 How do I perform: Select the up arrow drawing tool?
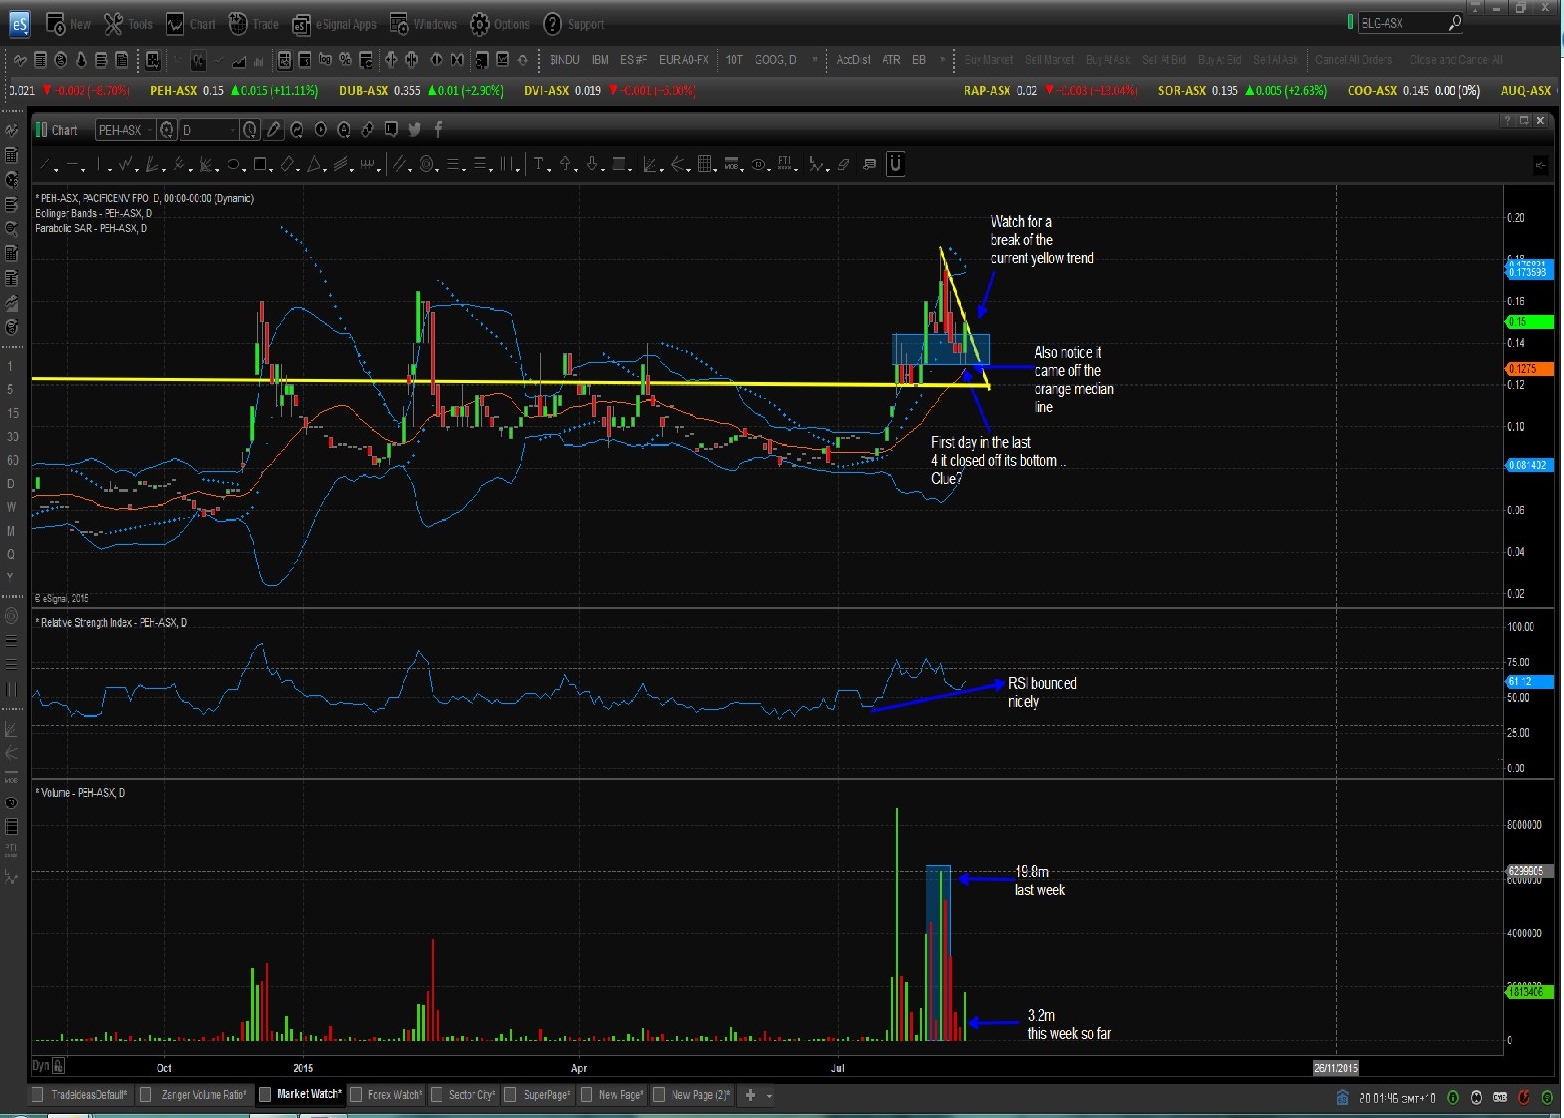pyautogui.click(x=565, y=164)
